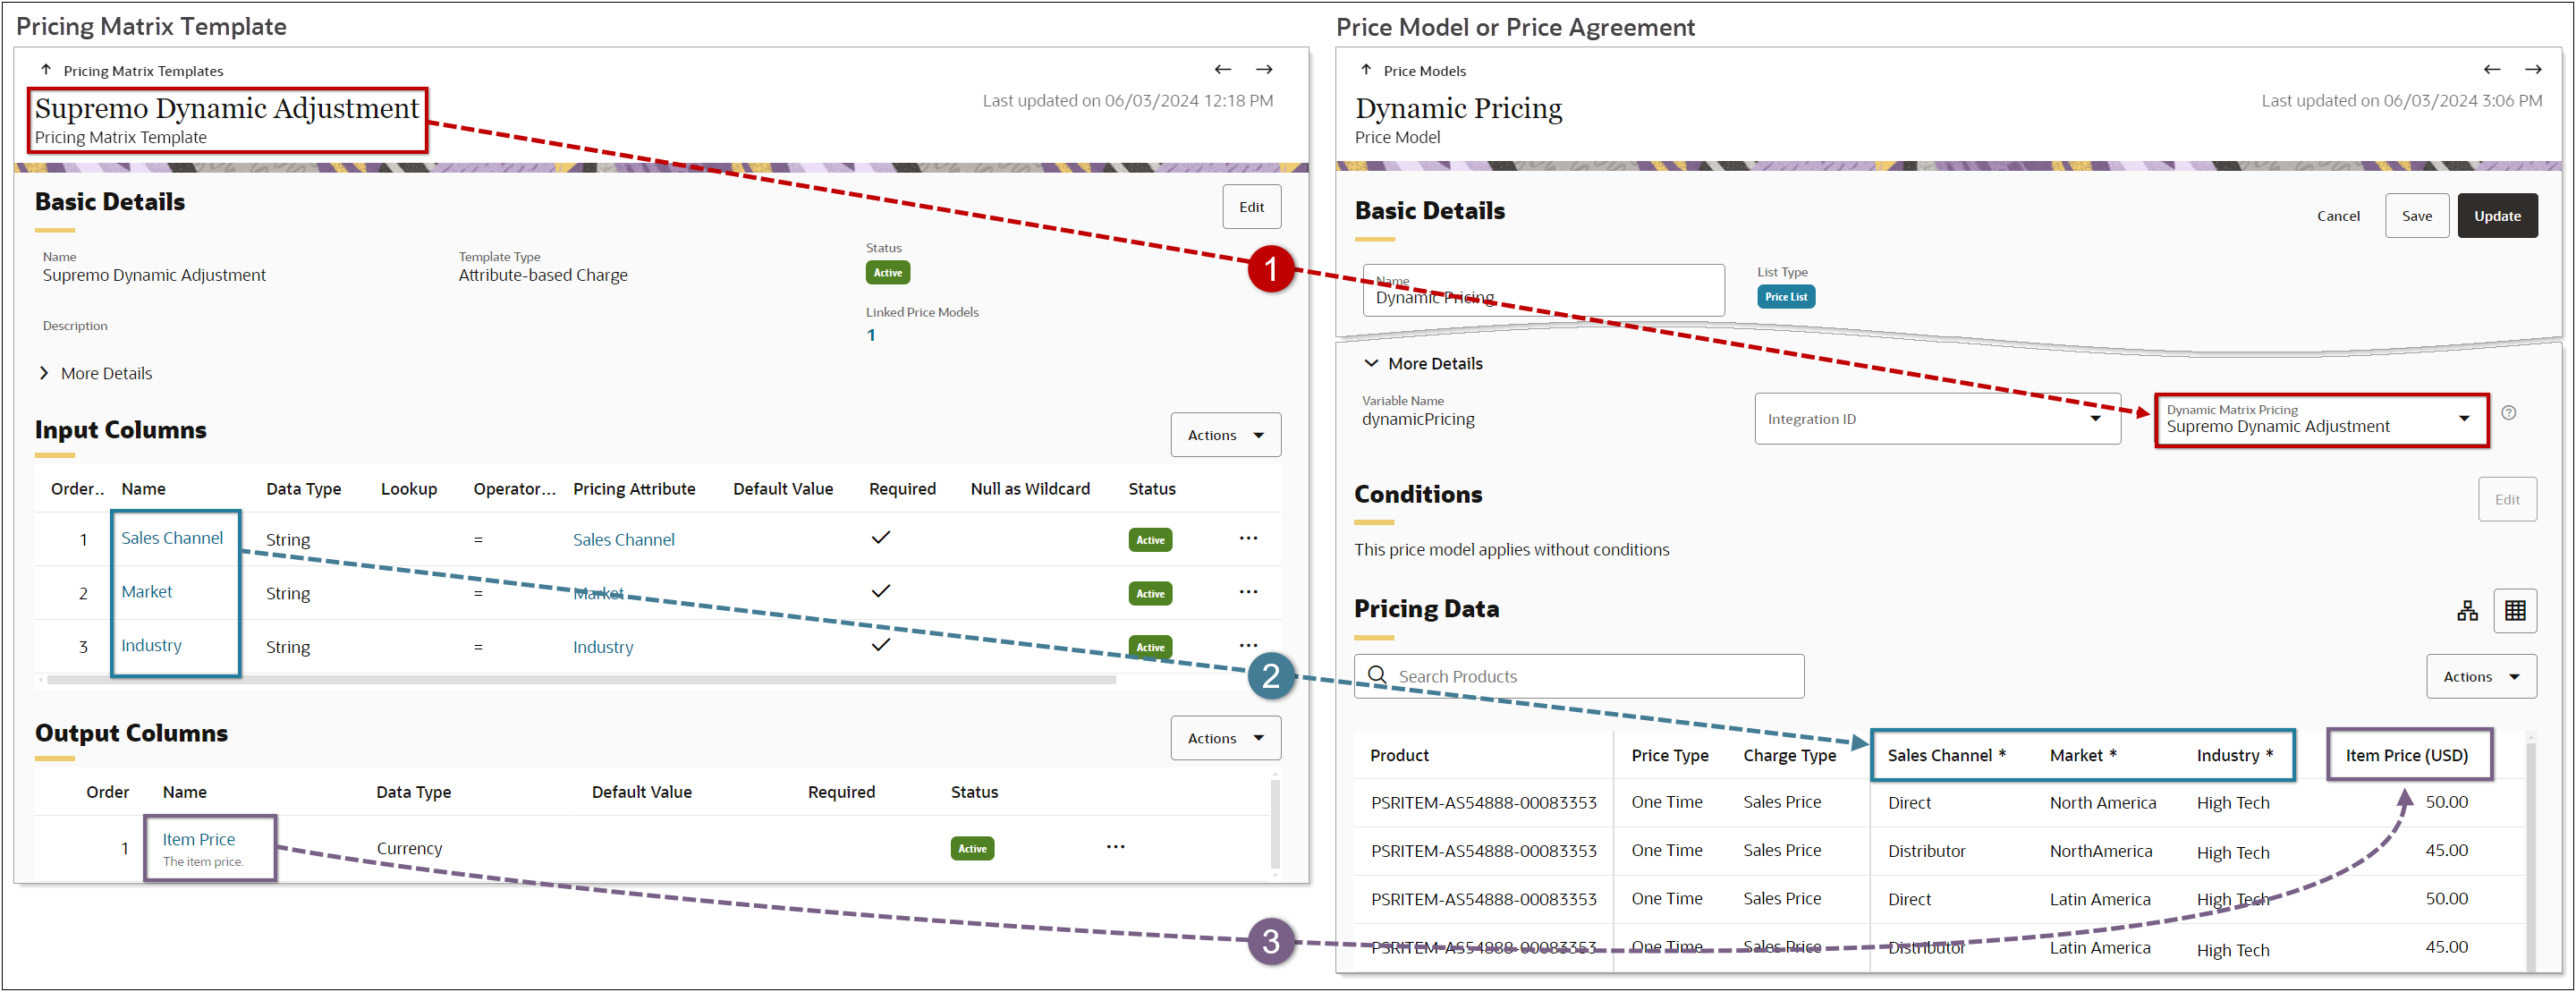Image resolution: width=2576 pixels, height=992 pixels.
Task: Toggle Required checkmark for Market input column
Action: (881, 591)
